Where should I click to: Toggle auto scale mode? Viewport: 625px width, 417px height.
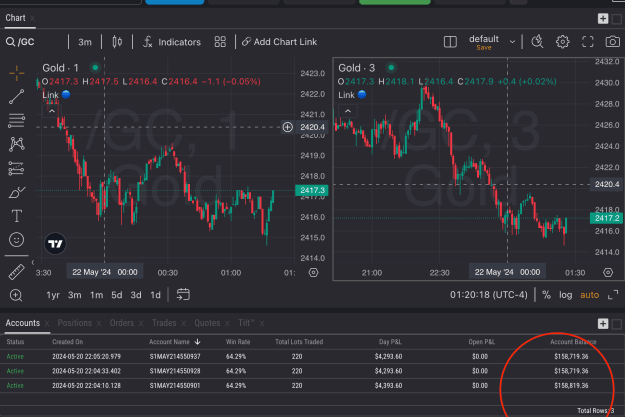point(590,295)
